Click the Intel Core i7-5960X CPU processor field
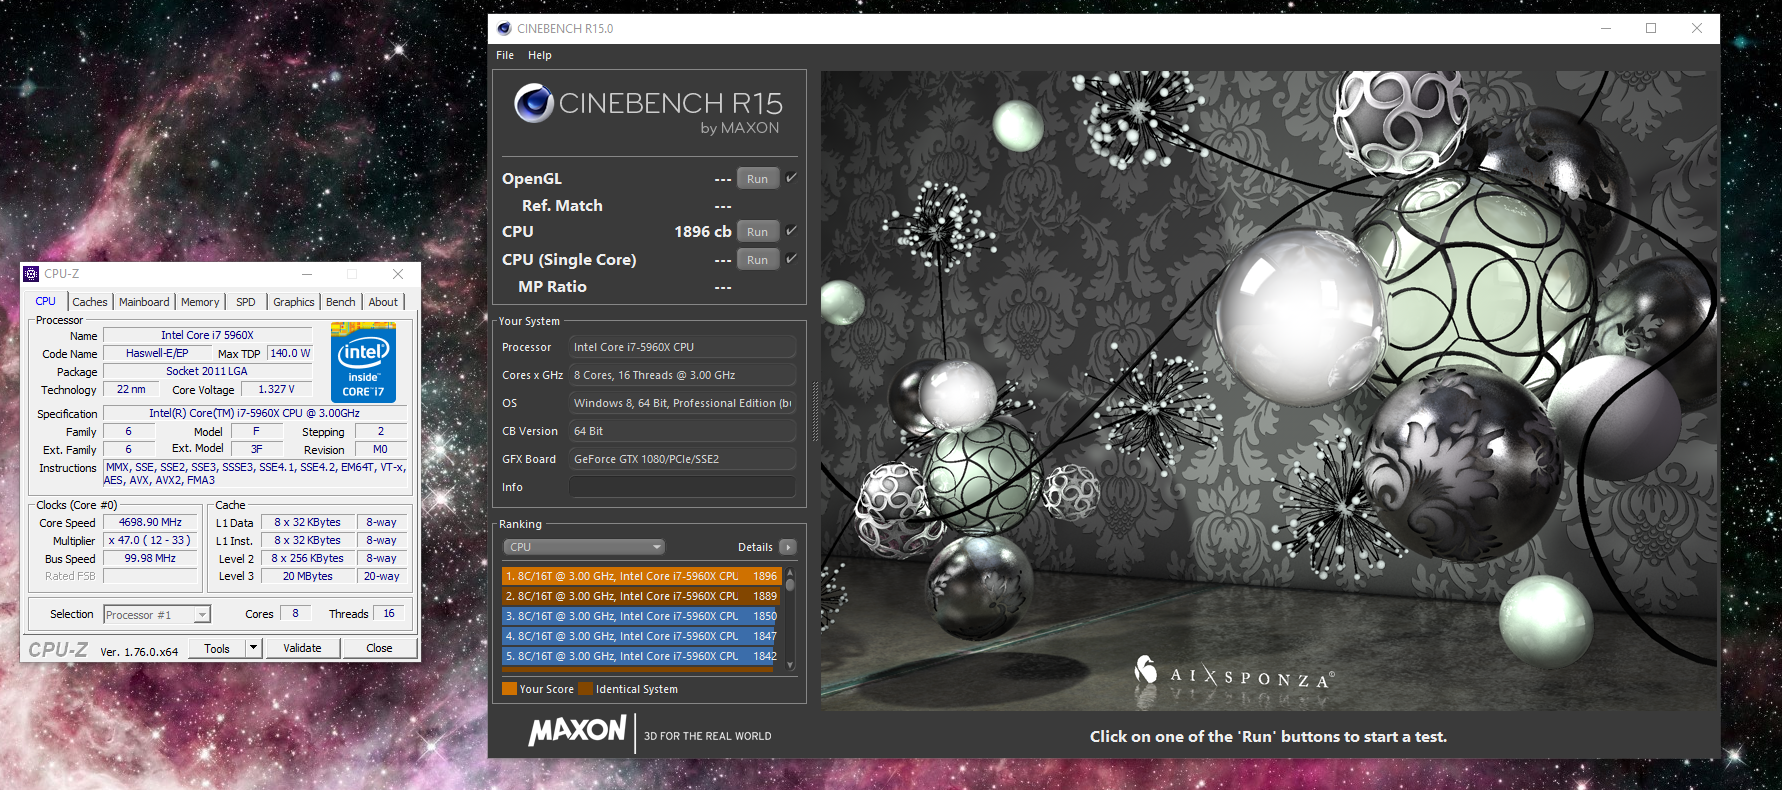Image resolution: width=1782 pixels, height=790 pixels. [682, 347]
